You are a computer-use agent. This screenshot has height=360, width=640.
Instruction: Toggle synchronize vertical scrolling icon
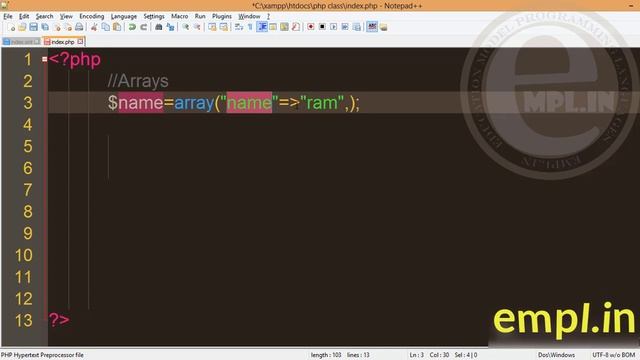(212, 27)
